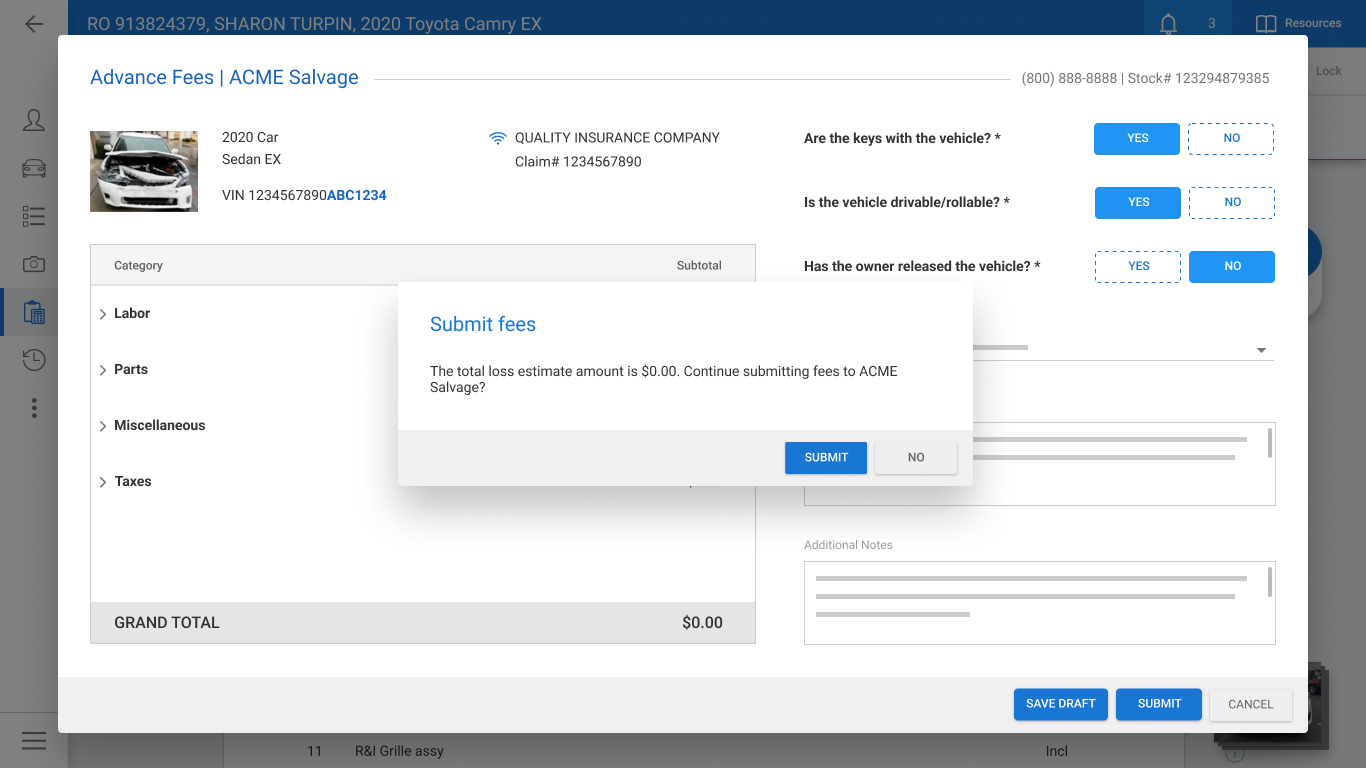Open the camera photos sidebar icon
The height and width of the screenshot is (768, 1366).
click(34, 264)
